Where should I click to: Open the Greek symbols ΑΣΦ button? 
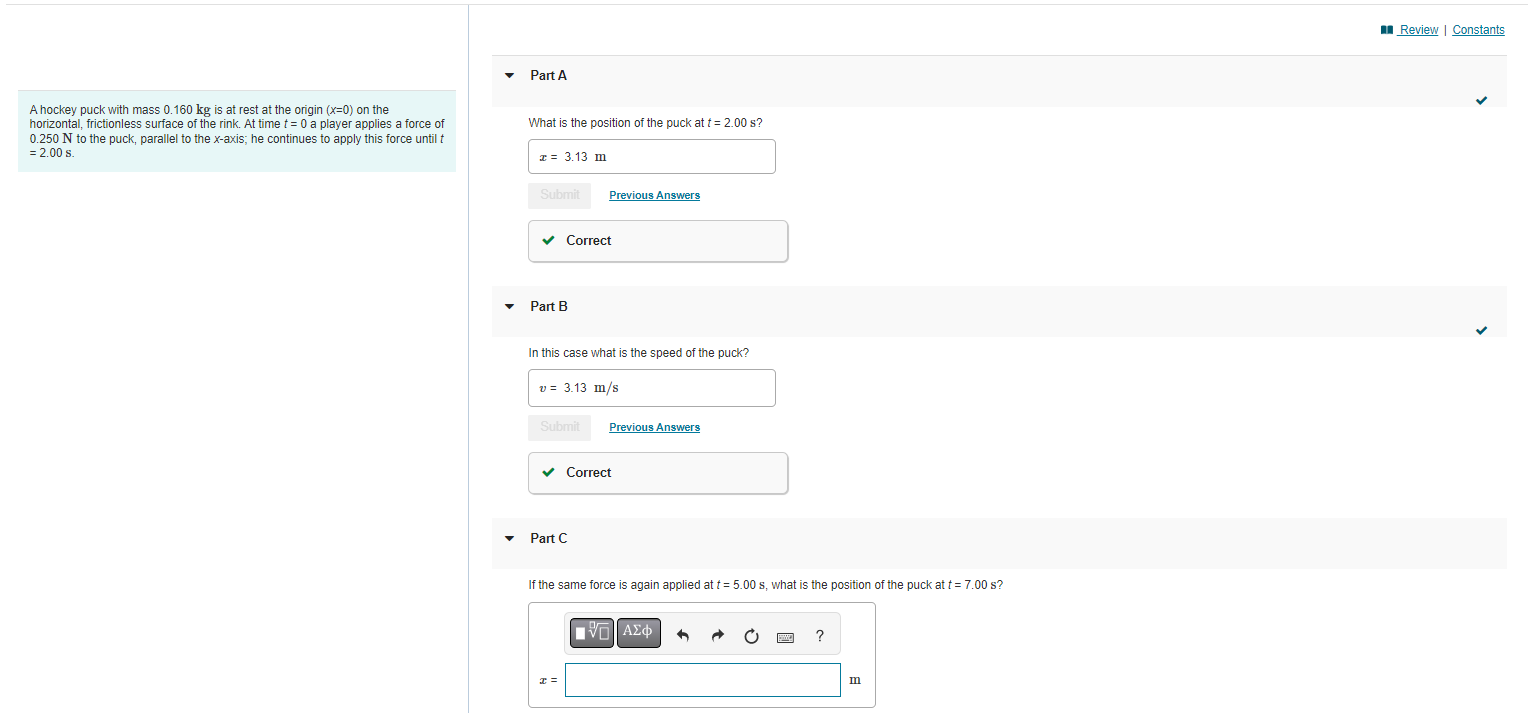point(638,632)
